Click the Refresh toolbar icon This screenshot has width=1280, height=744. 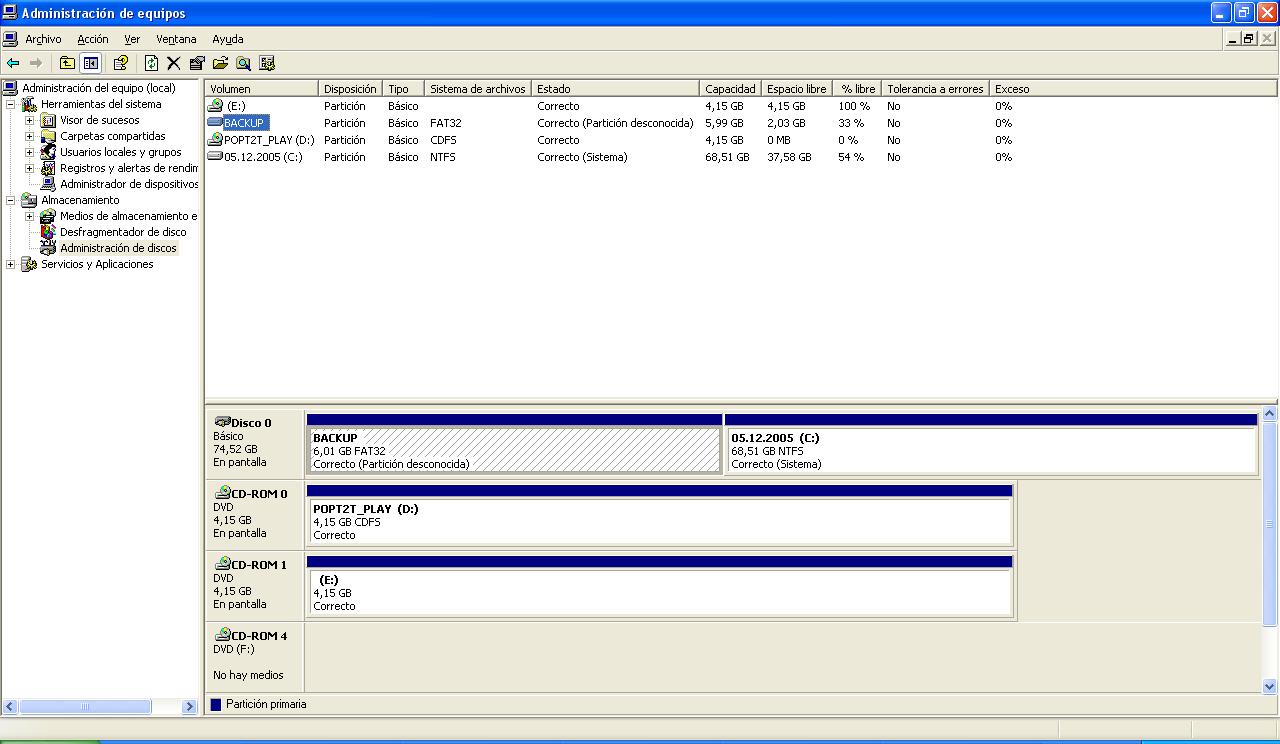click(151, 63)
